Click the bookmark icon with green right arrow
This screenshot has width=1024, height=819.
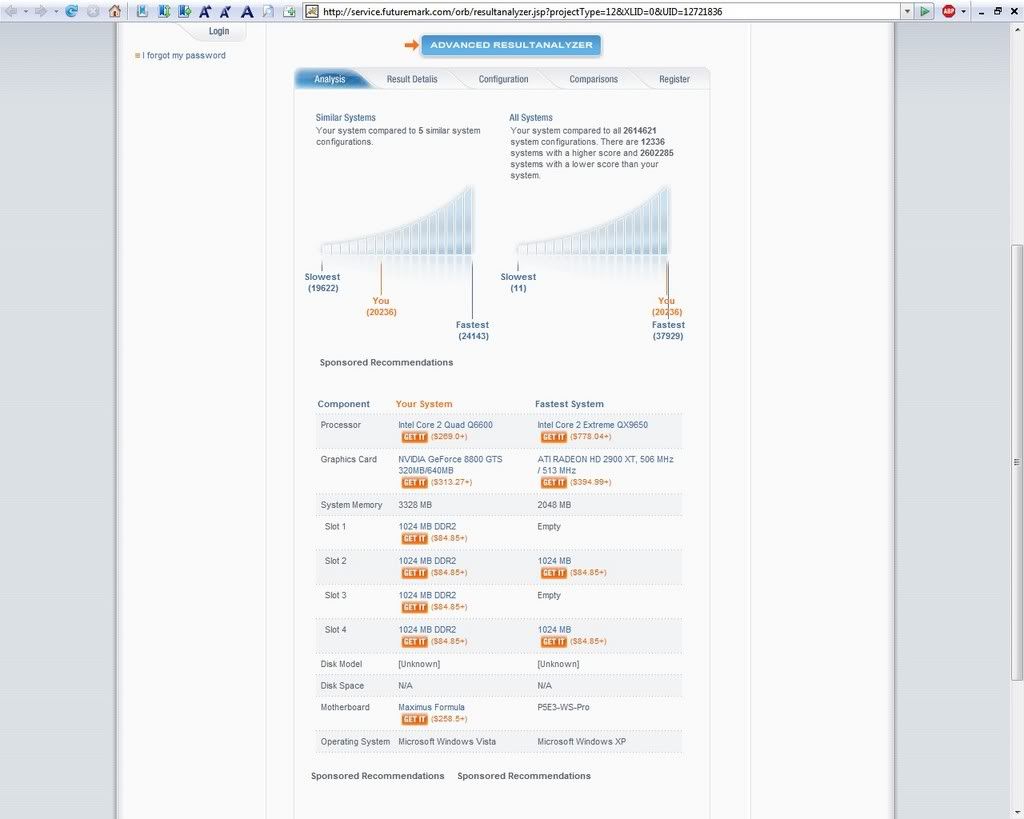click(x=184, y=11)
